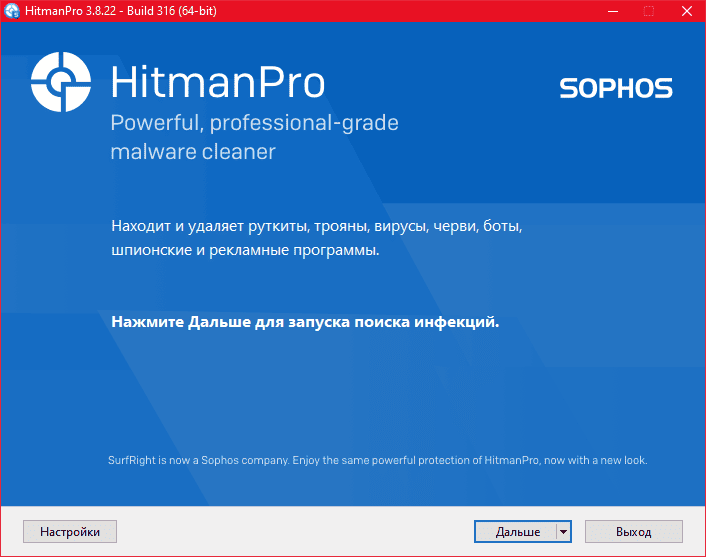Viewport: 706px width, 557px height.
Task: Close the HitmanPro window
Action: 687,11
